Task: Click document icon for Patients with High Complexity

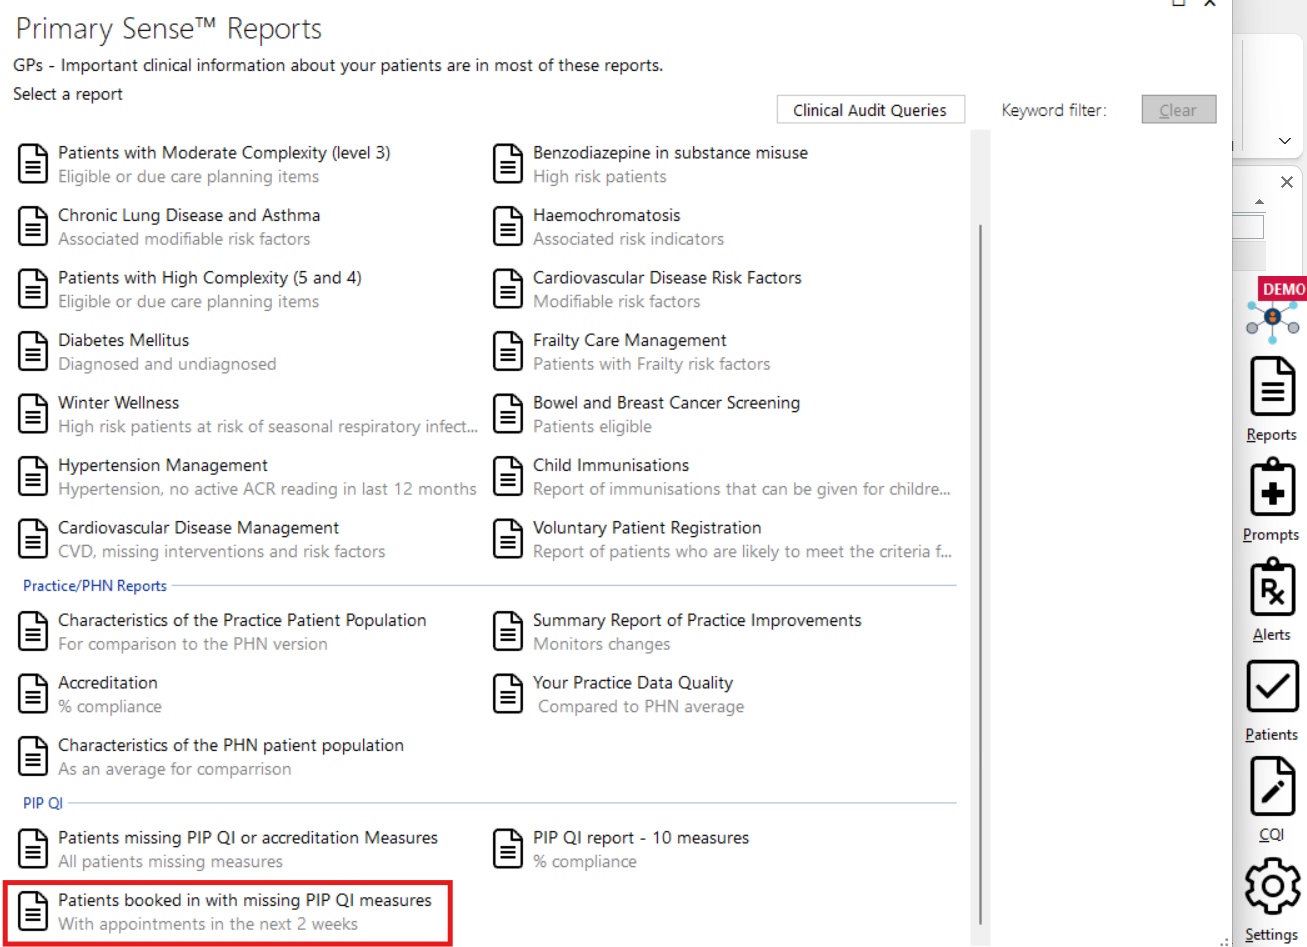Action: tap(33, 289)
